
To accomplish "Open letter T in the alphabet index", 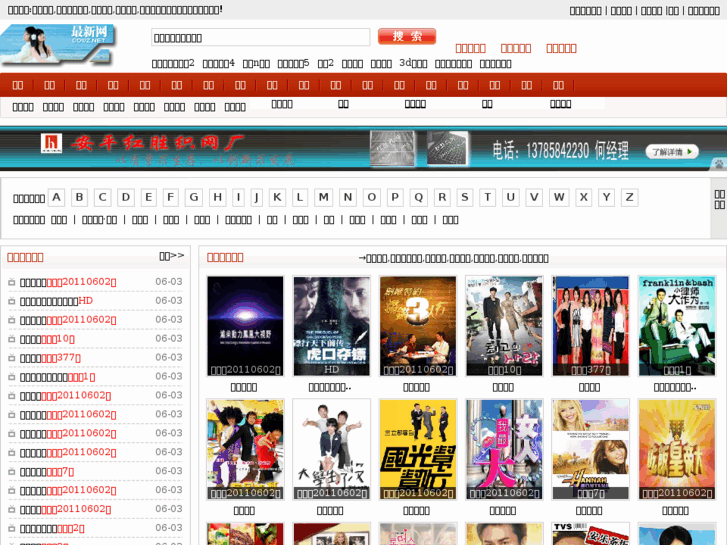I will (487, 198).
